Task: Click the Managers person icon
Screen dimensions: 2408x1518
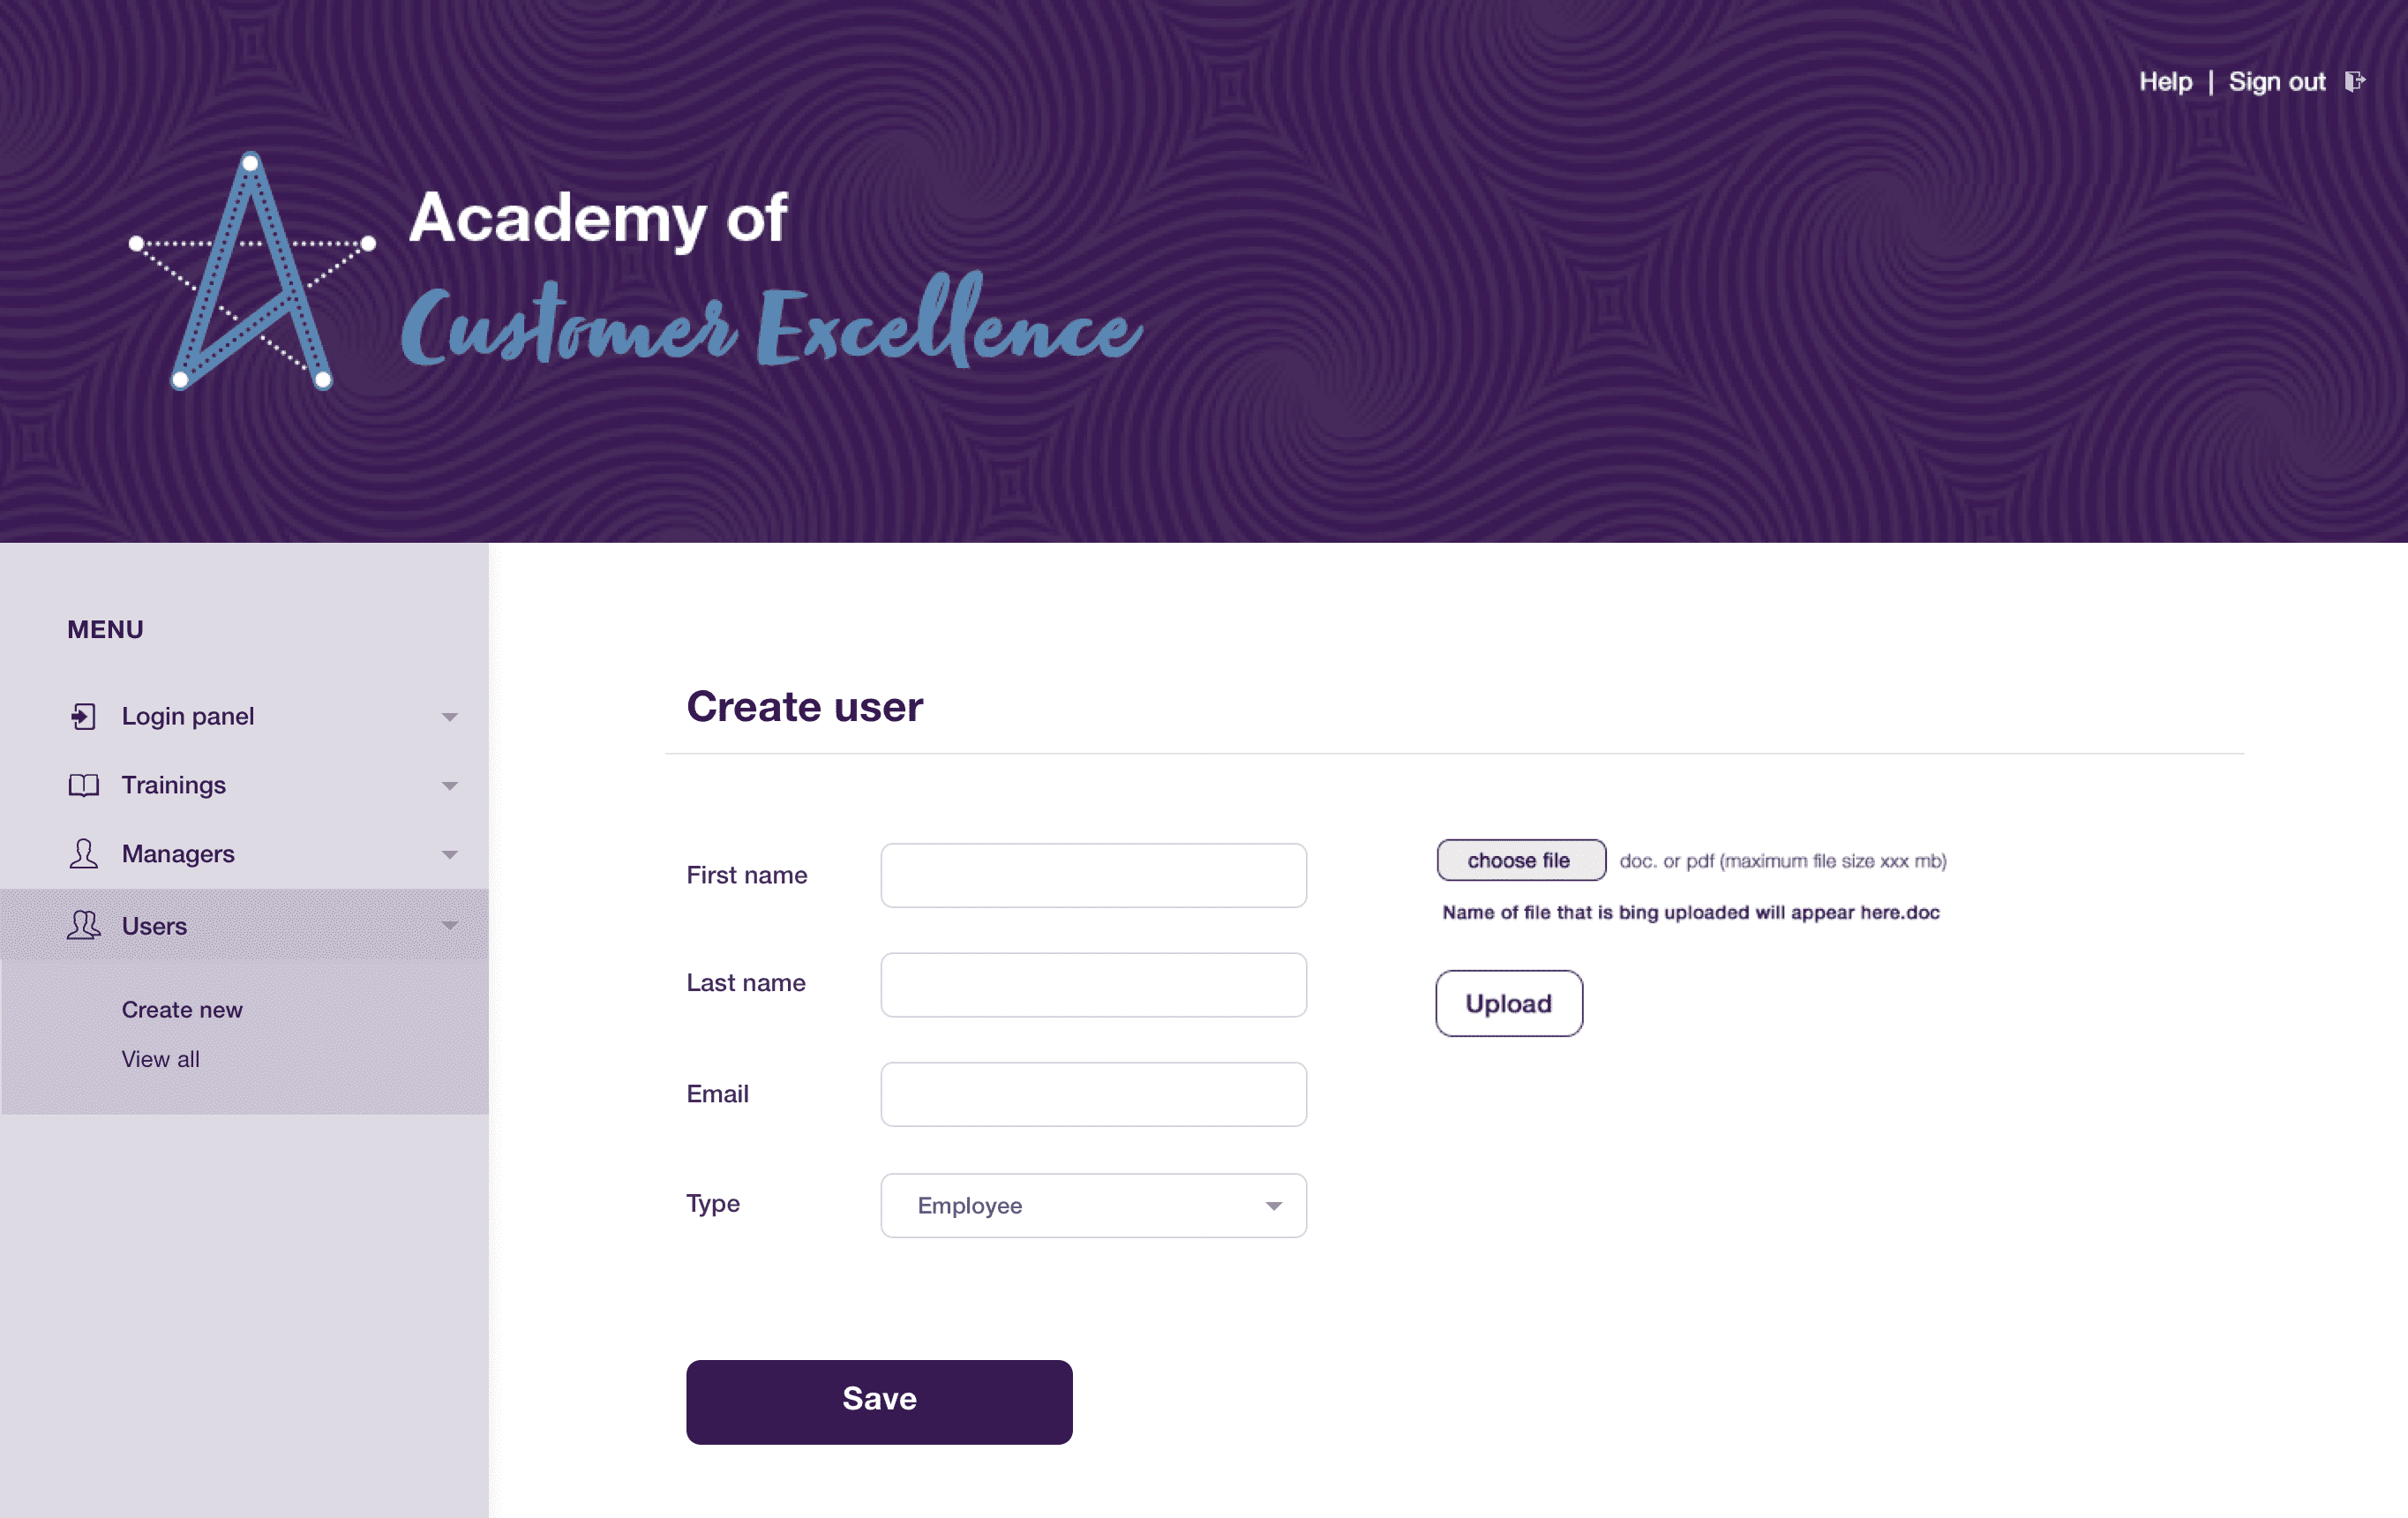Action: (84, 853)
